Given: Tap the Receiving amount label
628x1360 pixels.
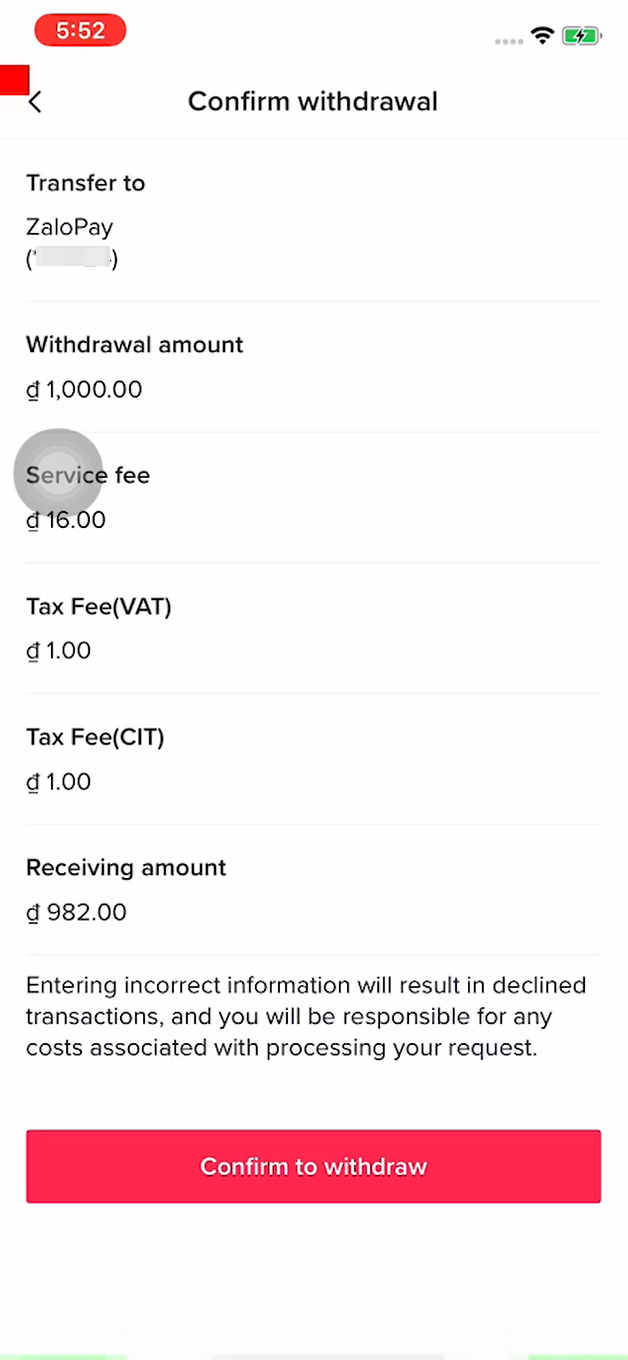Looking at the screenshot, I should click(x=126, y=867).
